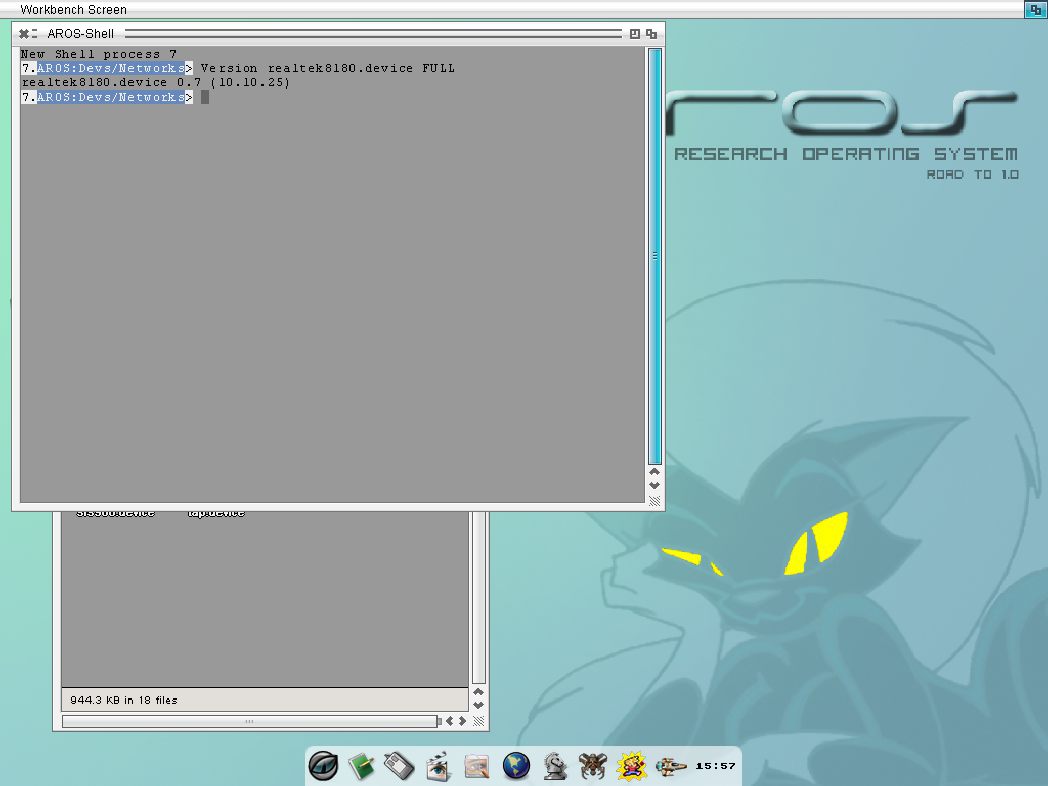Viewport: 1048px width, 786px height.
Task: Open the cat-eye icon in the dock
Action: point(323,766)
